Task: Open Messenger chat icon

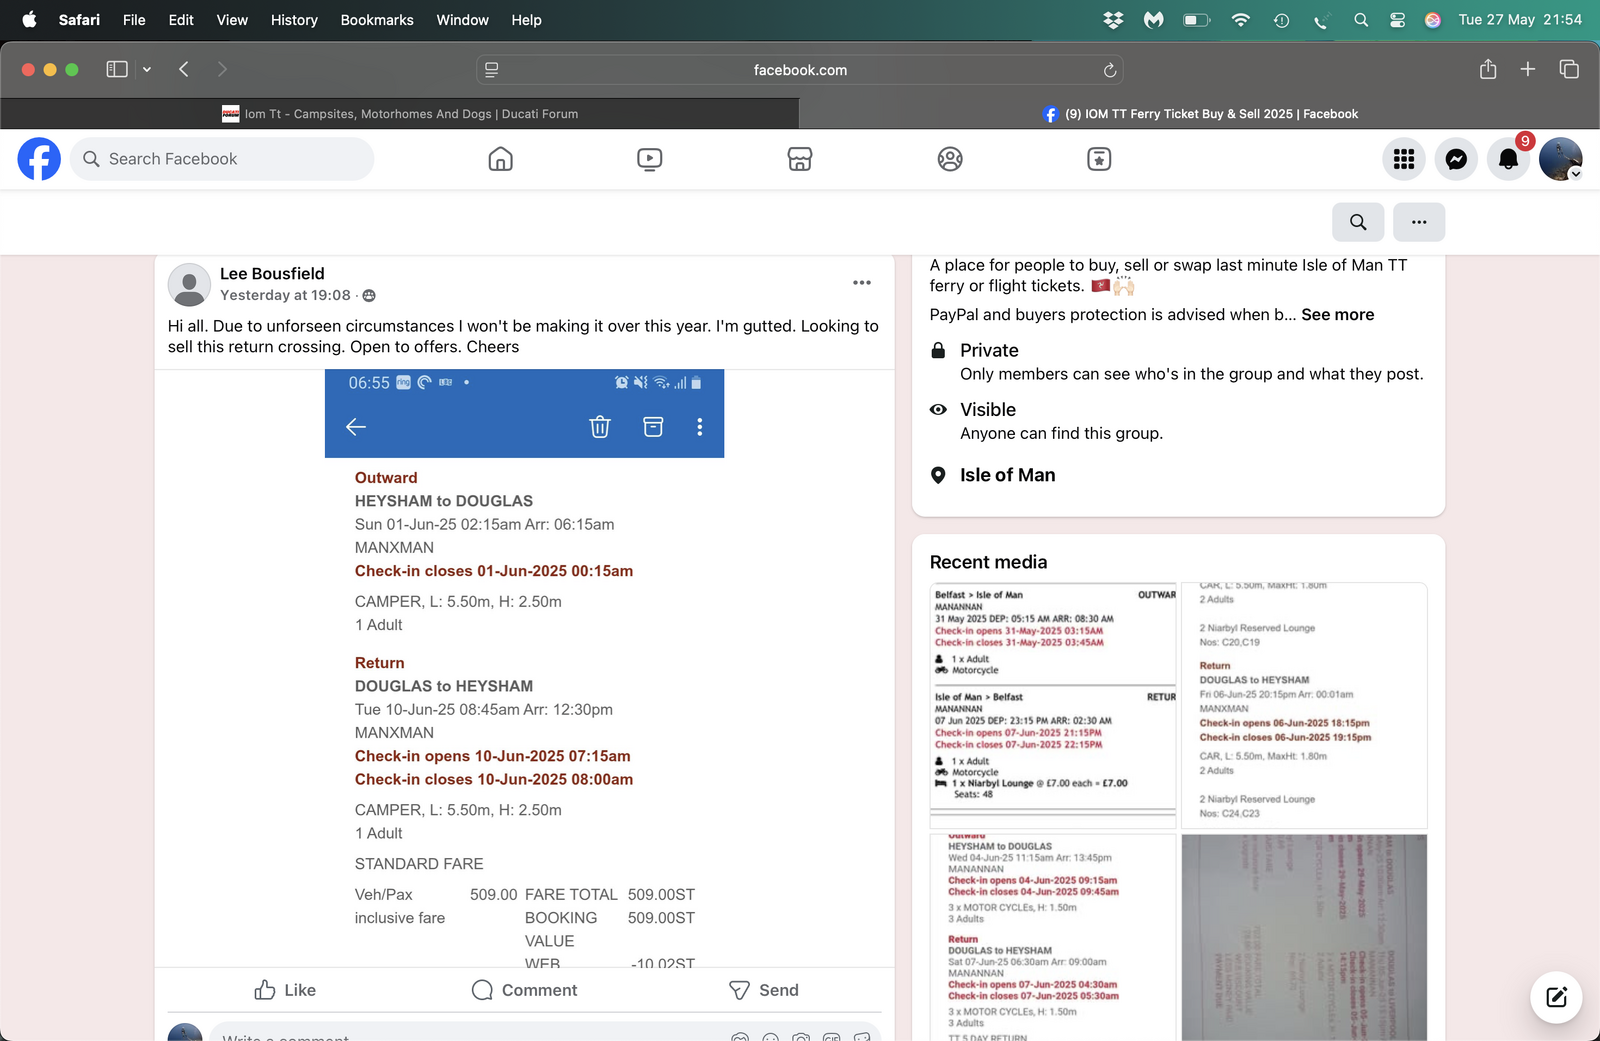Action: tap(1456, 159)
